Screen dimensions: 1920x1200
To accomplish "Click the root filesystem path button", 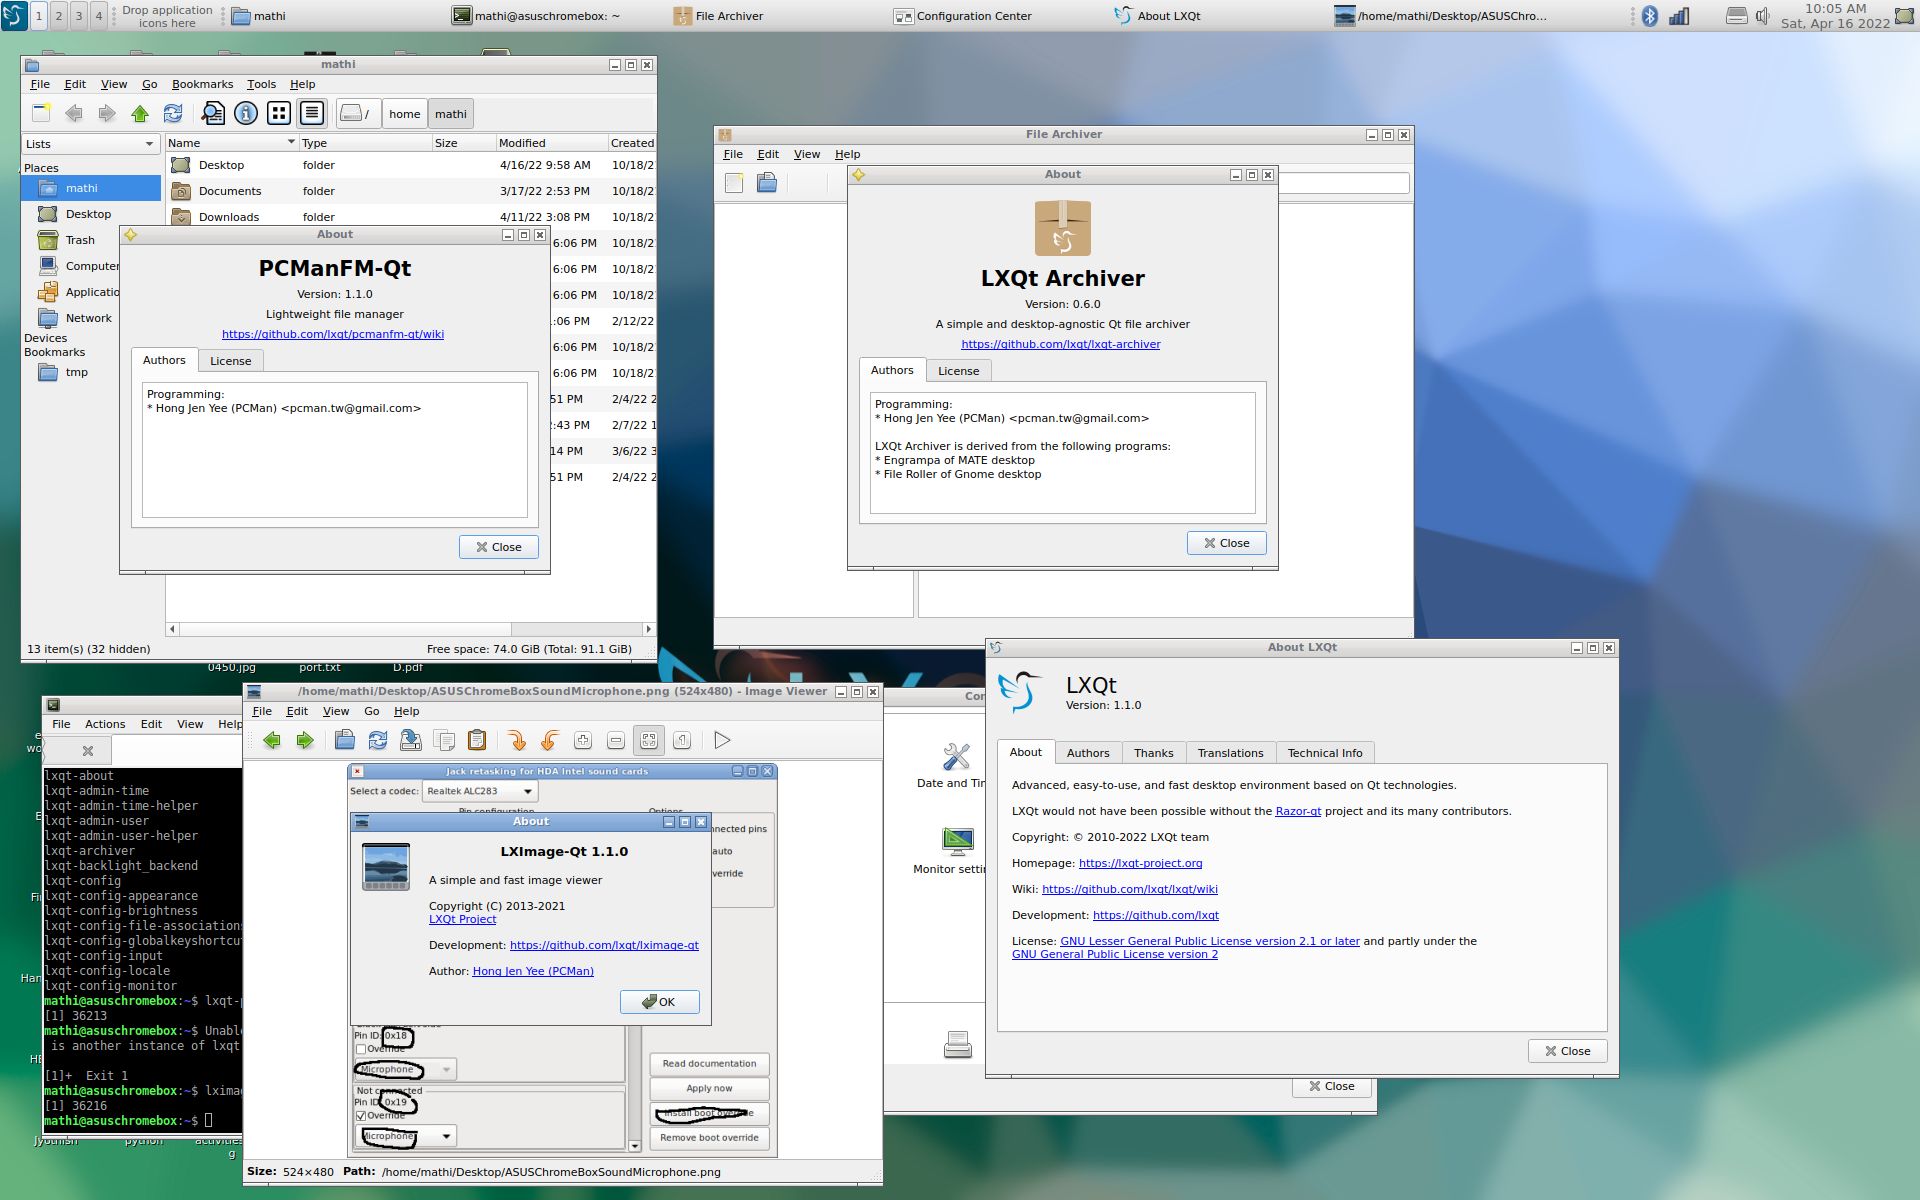I will click(x=356, y=113).
